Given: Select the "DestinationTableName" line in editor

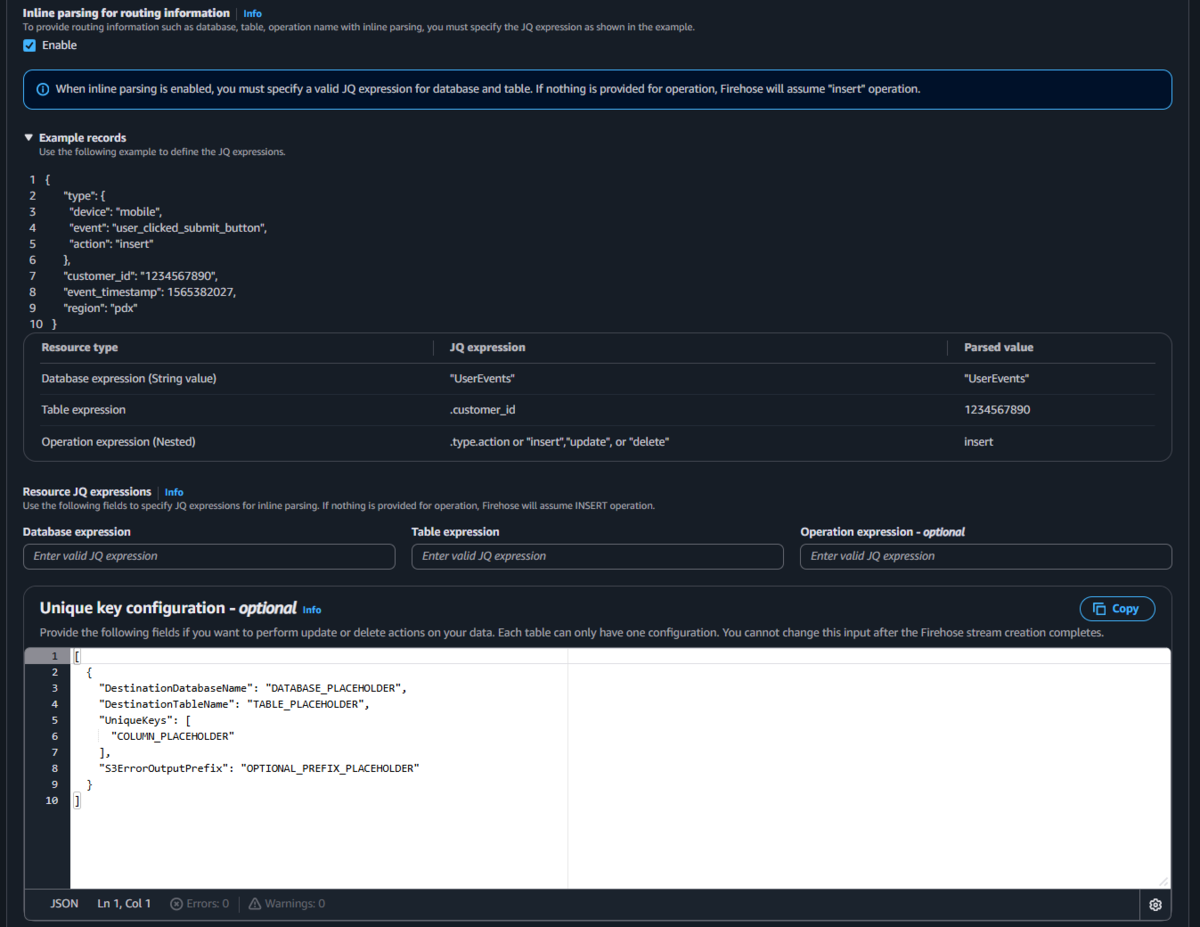Looking at the screenshot, I should 233,704.
